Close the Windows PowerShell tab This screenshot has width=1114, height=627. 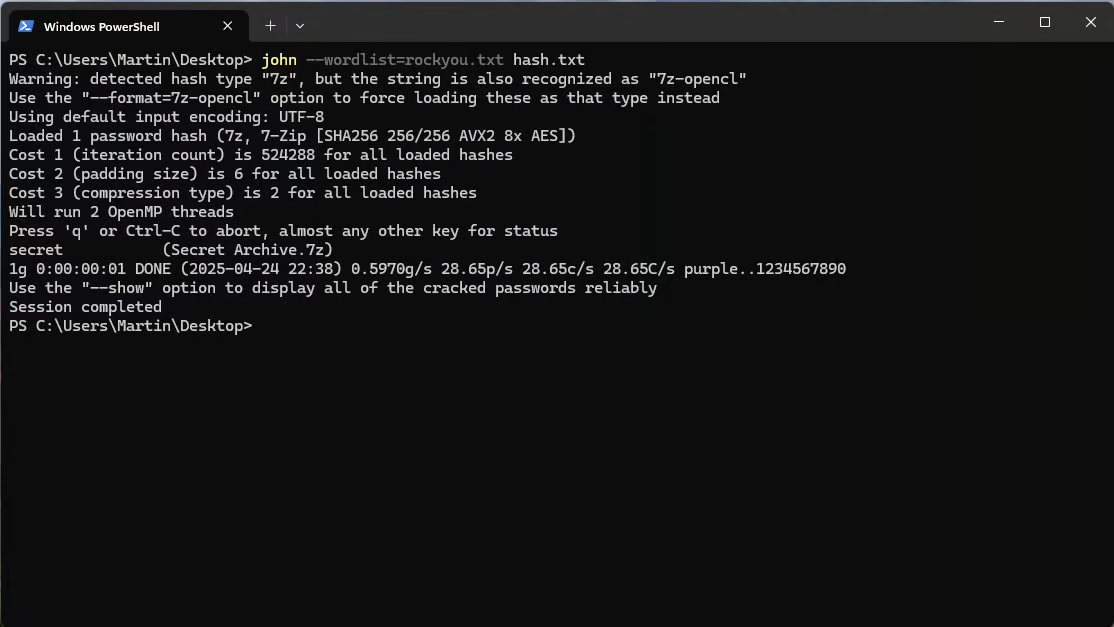coord(227,26)
